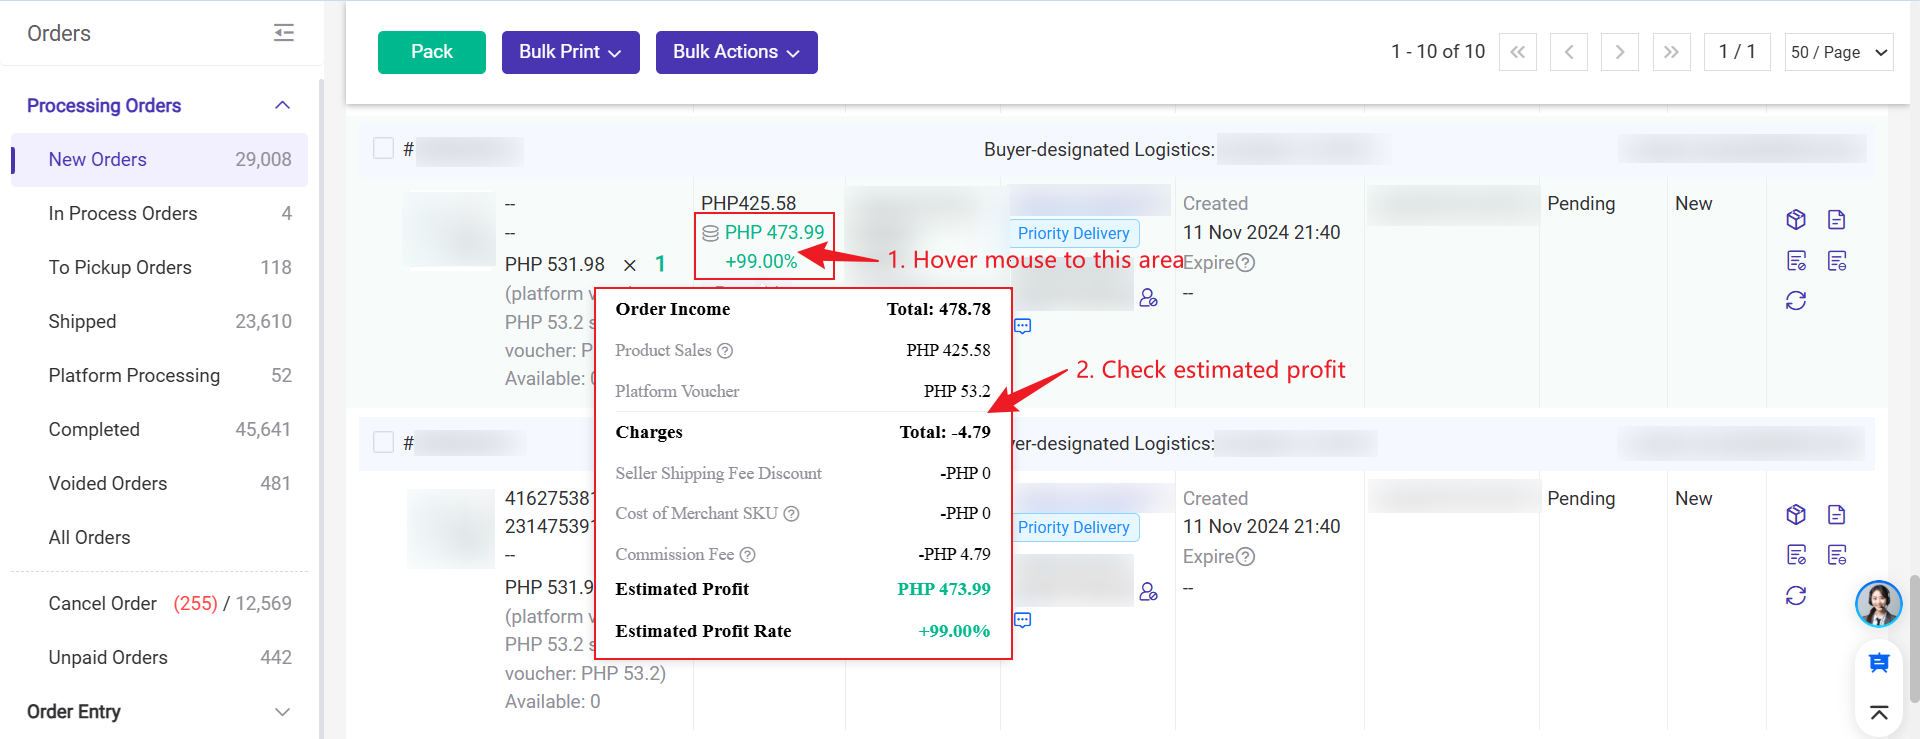Image resolution: width=1920 pixels, height=739 pixels.
Task: Click the single document icon in second order row
Action: 1836,515
